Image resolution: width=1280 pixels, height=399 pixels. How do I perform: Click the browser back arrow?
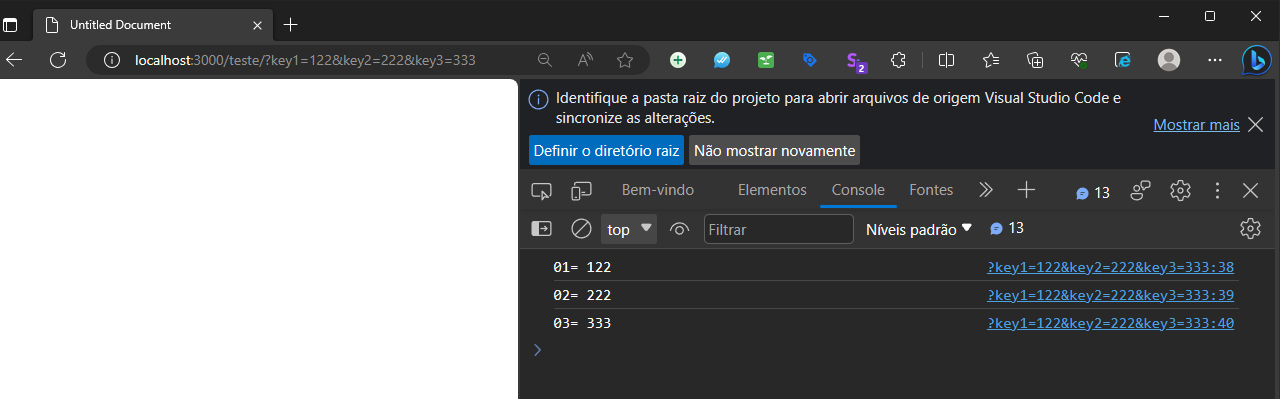(14, 60)
